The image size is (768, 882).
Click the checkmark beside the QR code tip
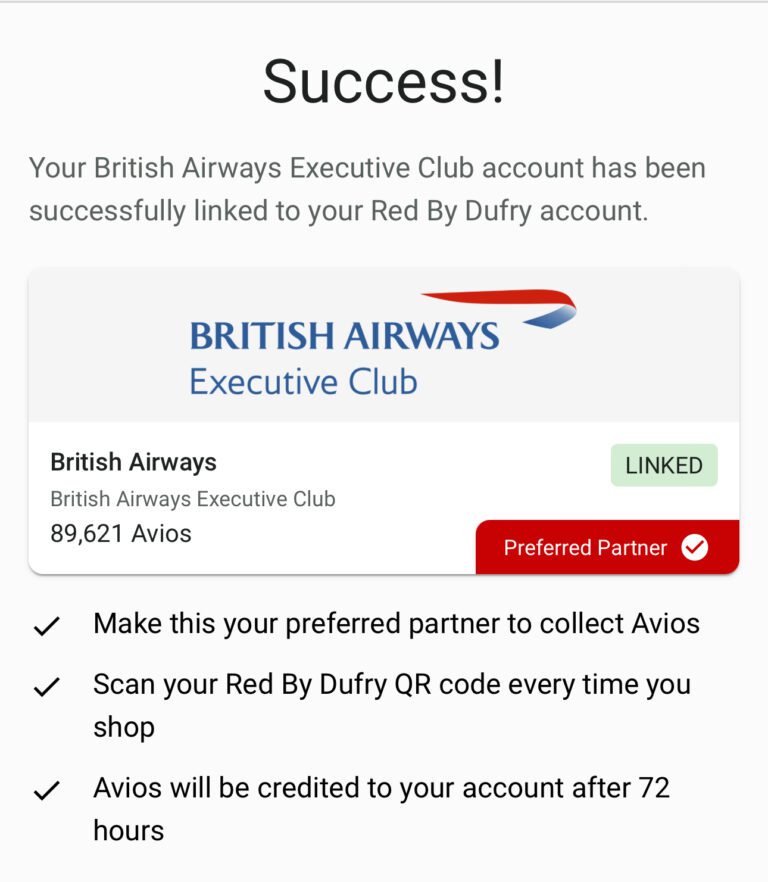pyautogui.click(x=46, y=687)
